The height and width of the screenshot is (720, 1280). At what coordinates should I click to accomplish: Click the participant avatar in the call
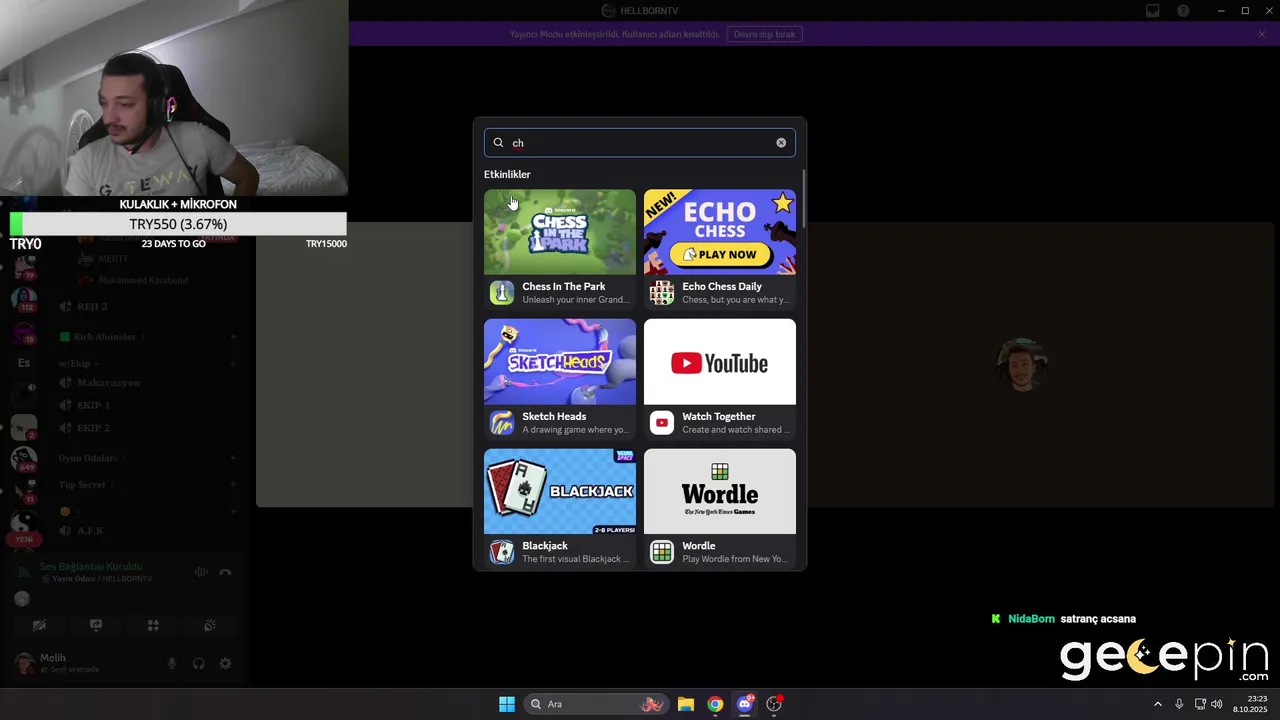pos(1022,364)
